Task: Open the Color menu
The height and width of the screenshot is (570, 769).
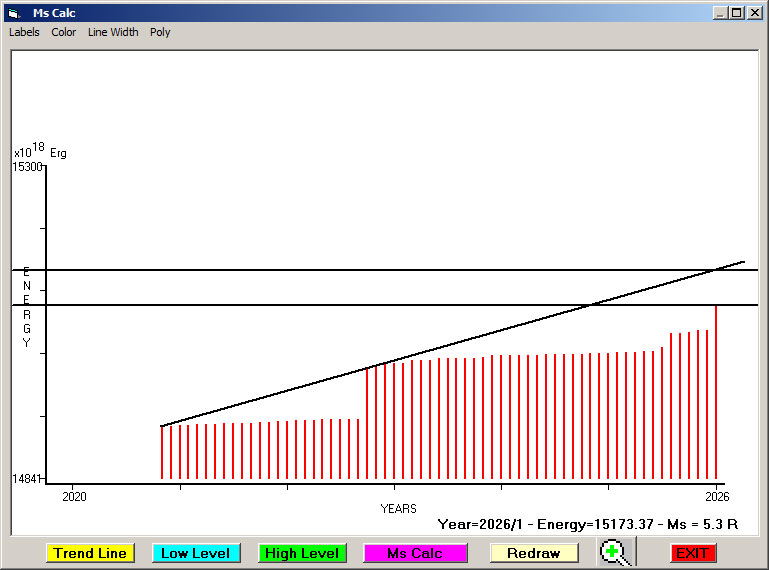Action: 64,32
